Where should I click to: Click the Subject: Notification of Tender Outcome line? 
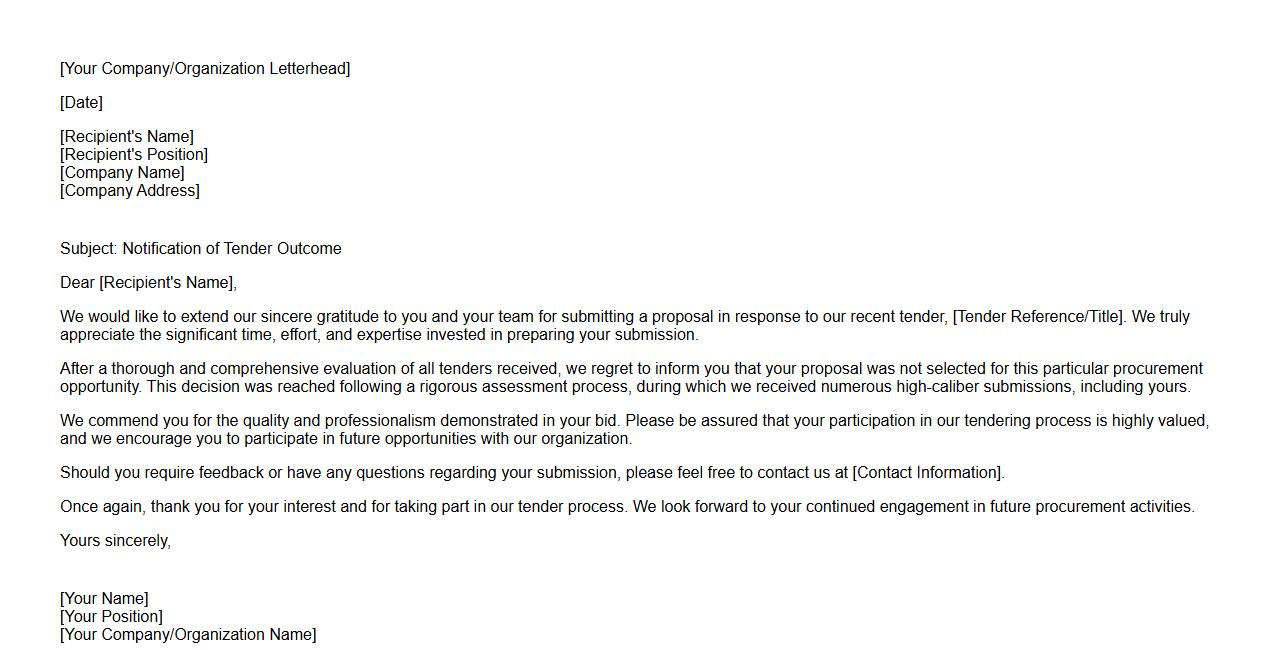[x=201, y=249]
